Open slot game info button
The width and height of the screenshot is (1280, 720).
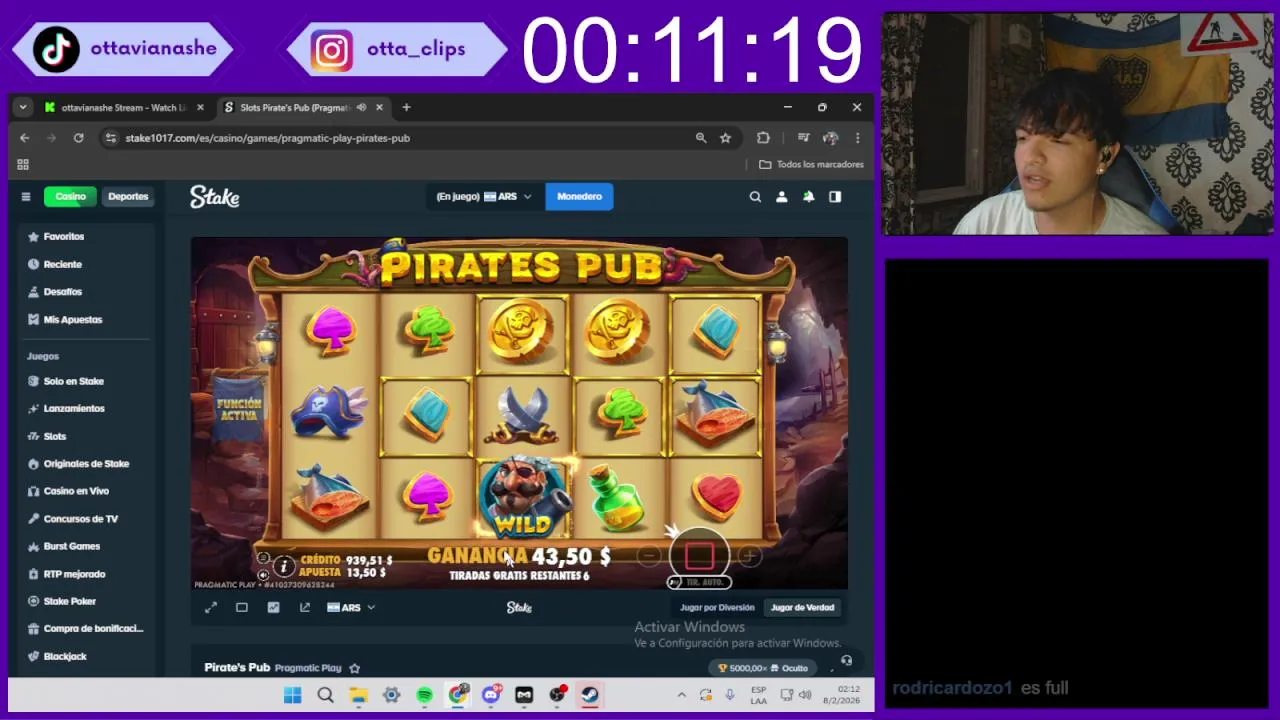tap(284, 566)
